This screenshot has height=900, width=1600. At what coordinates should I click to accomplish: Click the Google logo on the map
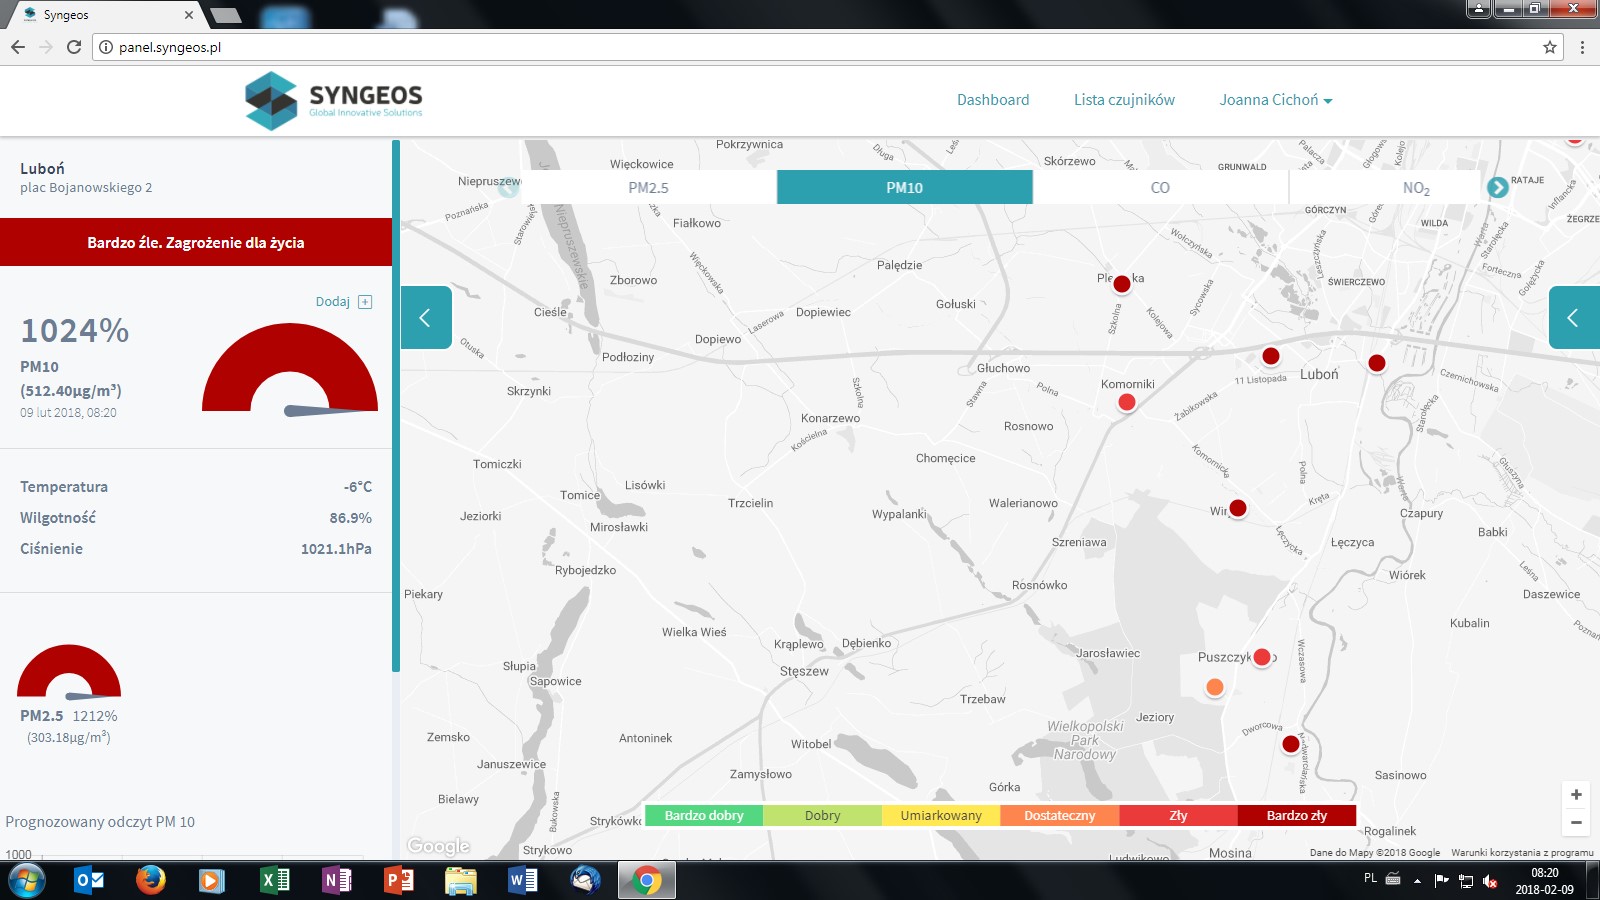pyautogui.click(x=438, y=846)
